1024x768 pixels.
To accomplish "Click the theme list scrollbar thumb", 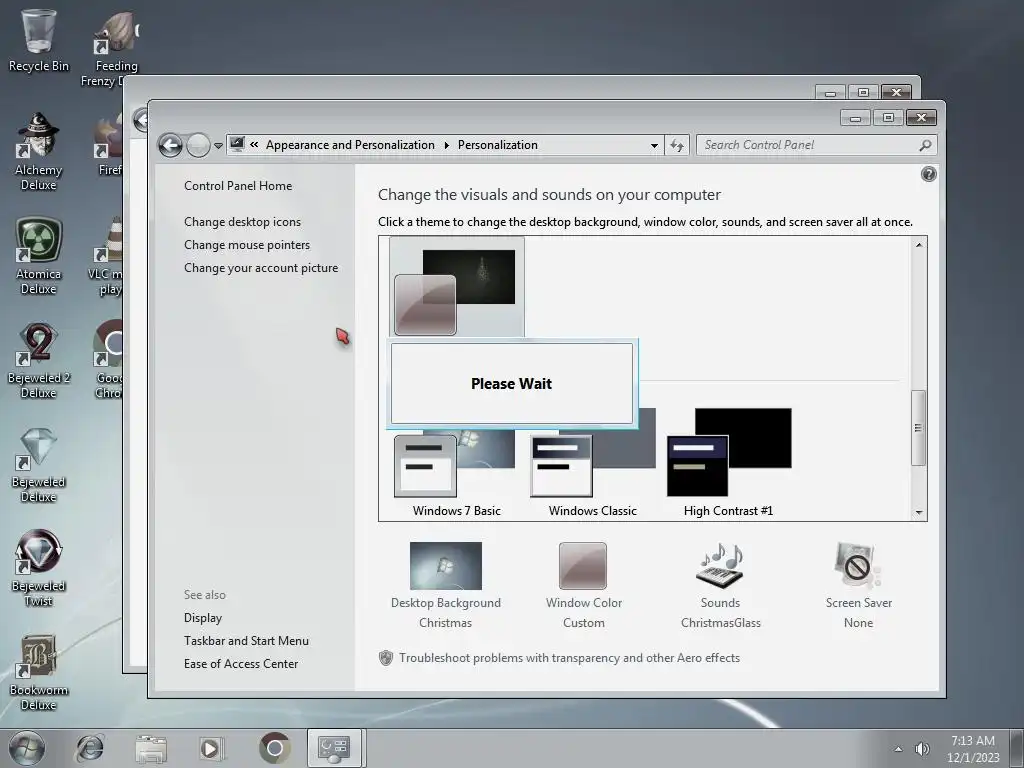I will click(x=919, y=428).
